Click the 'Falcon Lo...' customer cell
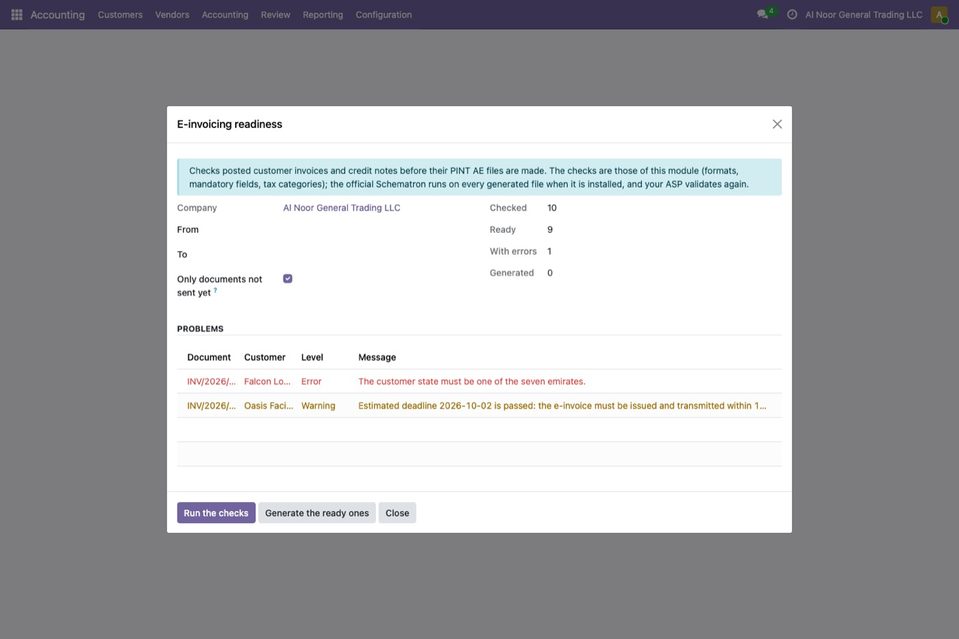Viewport: 959px width, 639px height. tap(267, 382)
